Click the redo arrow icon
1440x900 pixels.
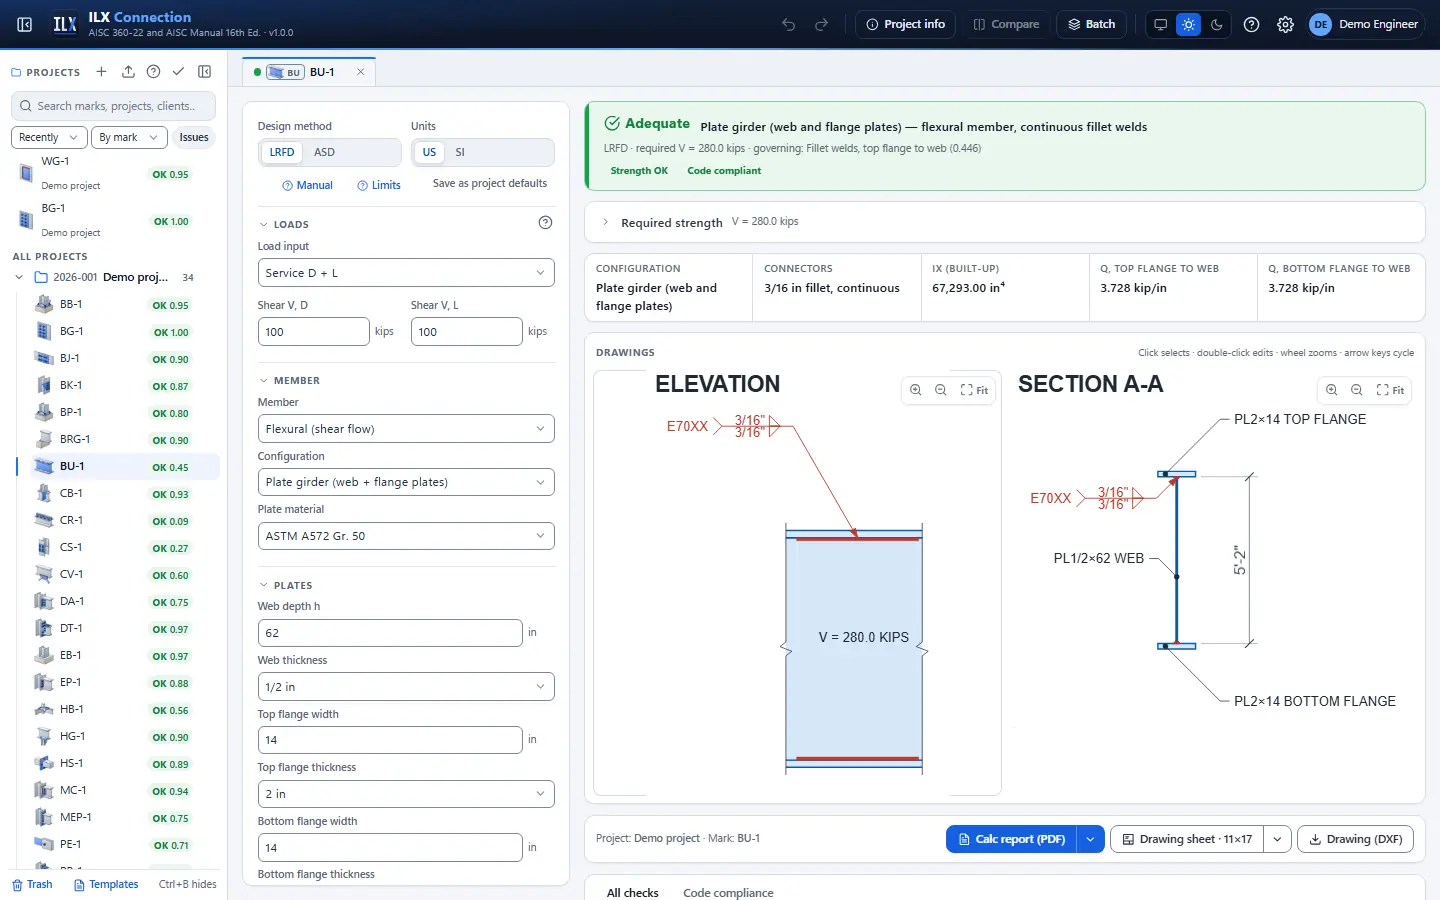[x=822, y=24]
